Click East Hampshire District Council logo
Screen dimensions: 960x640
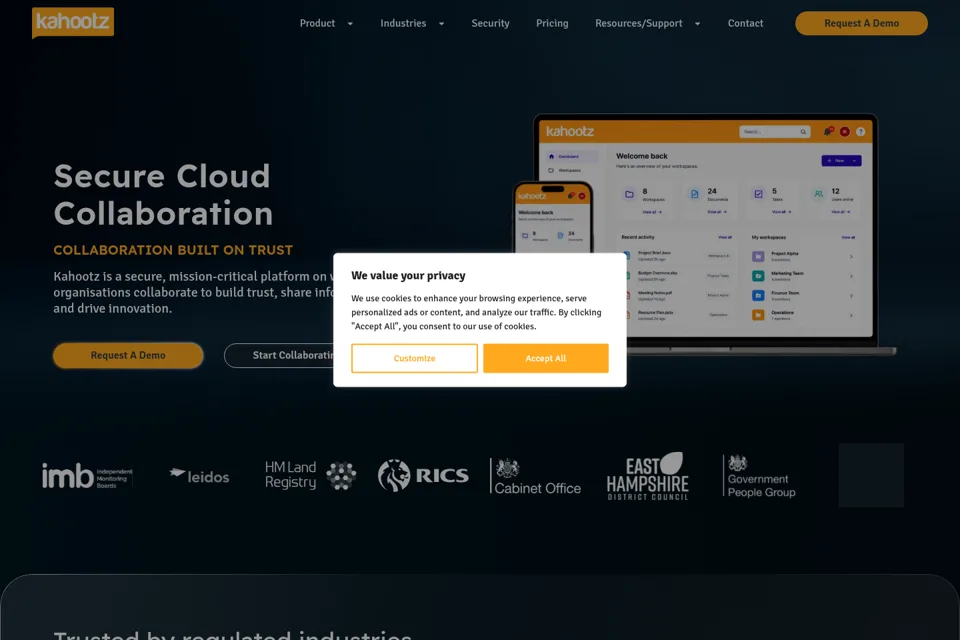click(648, 476)
